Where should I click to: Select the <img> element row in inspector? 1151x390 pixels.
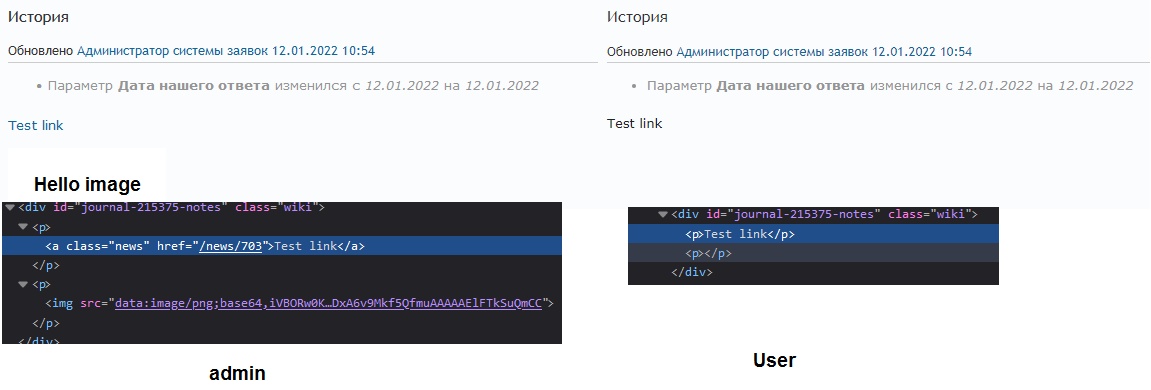point(282,303)
